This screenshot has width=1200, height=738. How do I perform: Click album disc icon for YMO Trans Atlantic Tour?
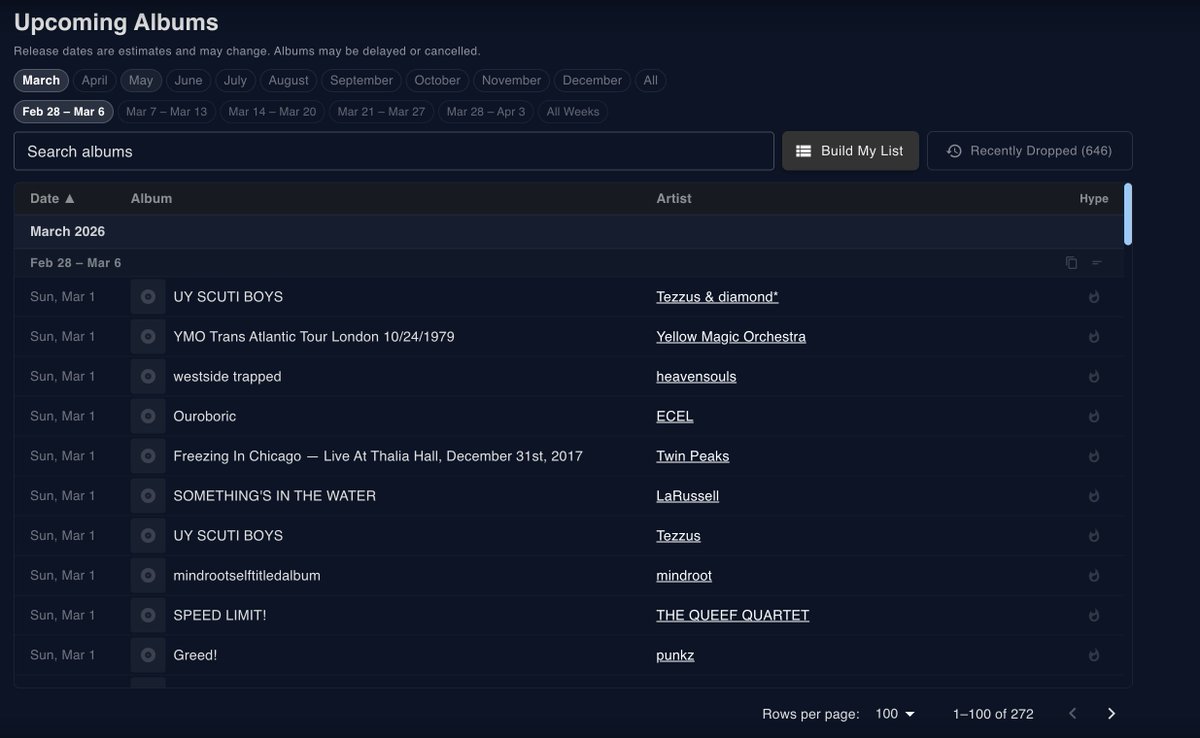coord(148,337)
